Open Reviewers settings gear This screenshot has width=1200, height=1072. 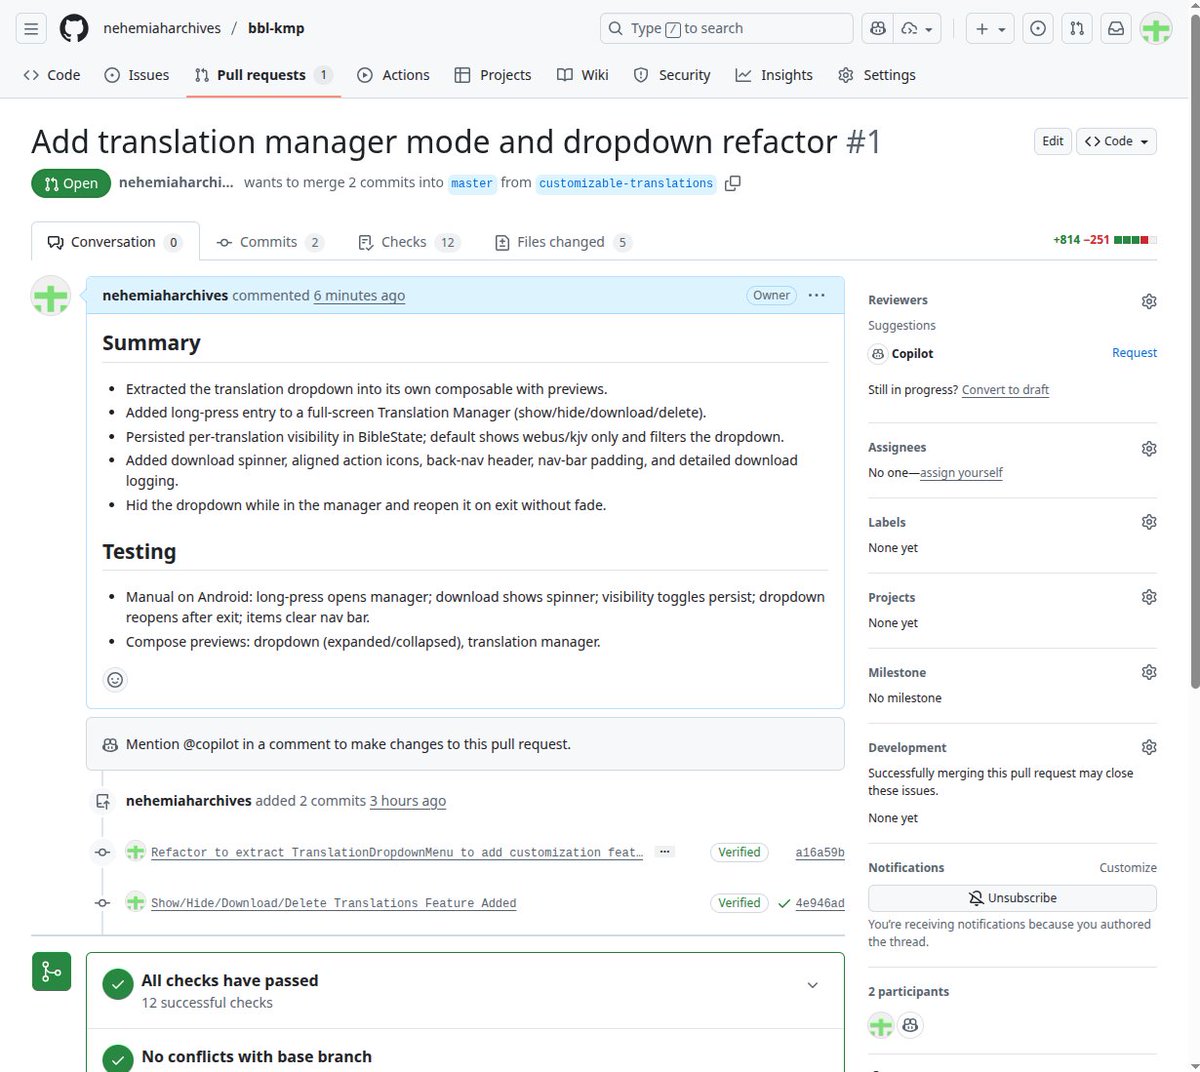1149,301
